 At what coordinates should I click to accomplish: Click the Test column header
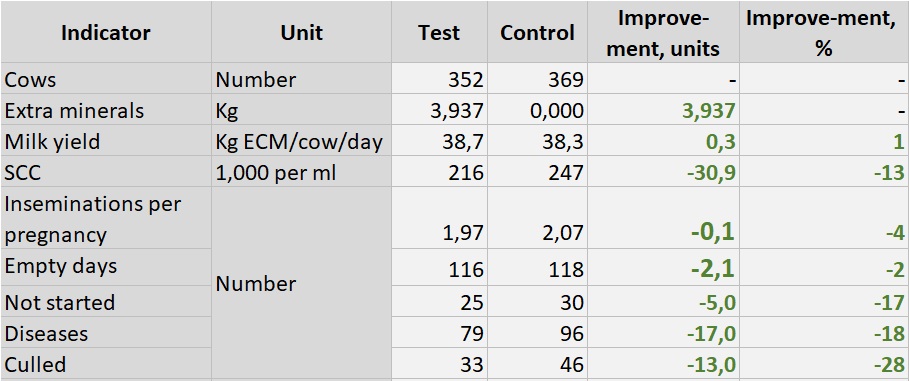(439, 32)
